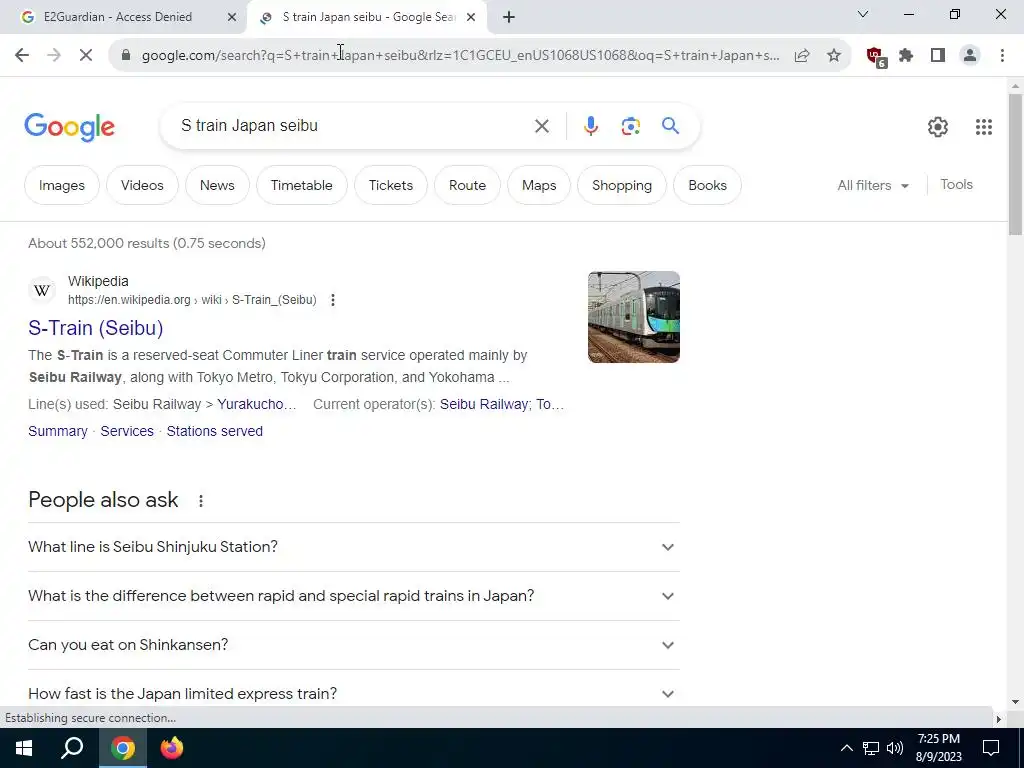The image size is (1024, 768).
Task: Click the blue magnifier search button
Action: [x=670, y=125]
